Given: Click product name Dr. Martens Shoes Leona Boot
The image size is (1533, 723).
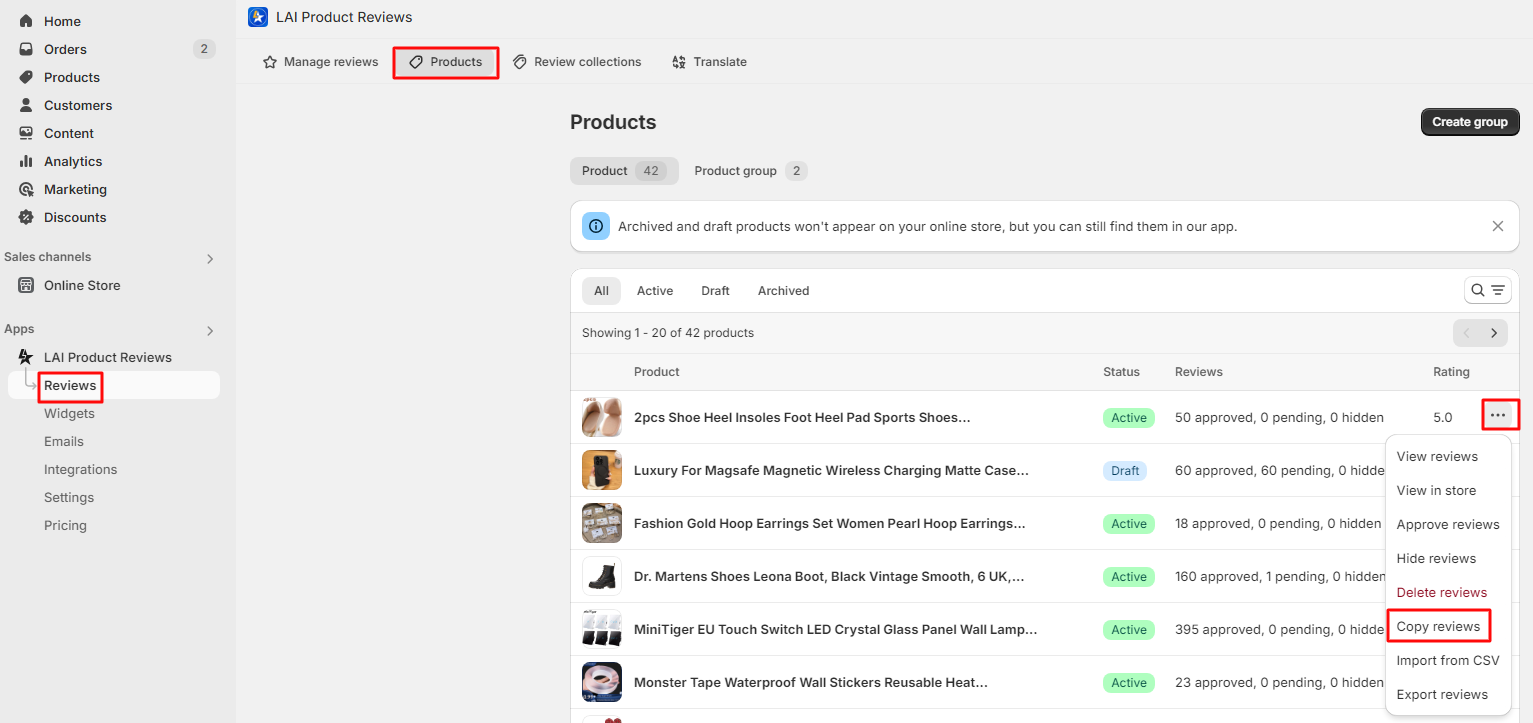Looking at the screenshot, I should click(829, 576).
